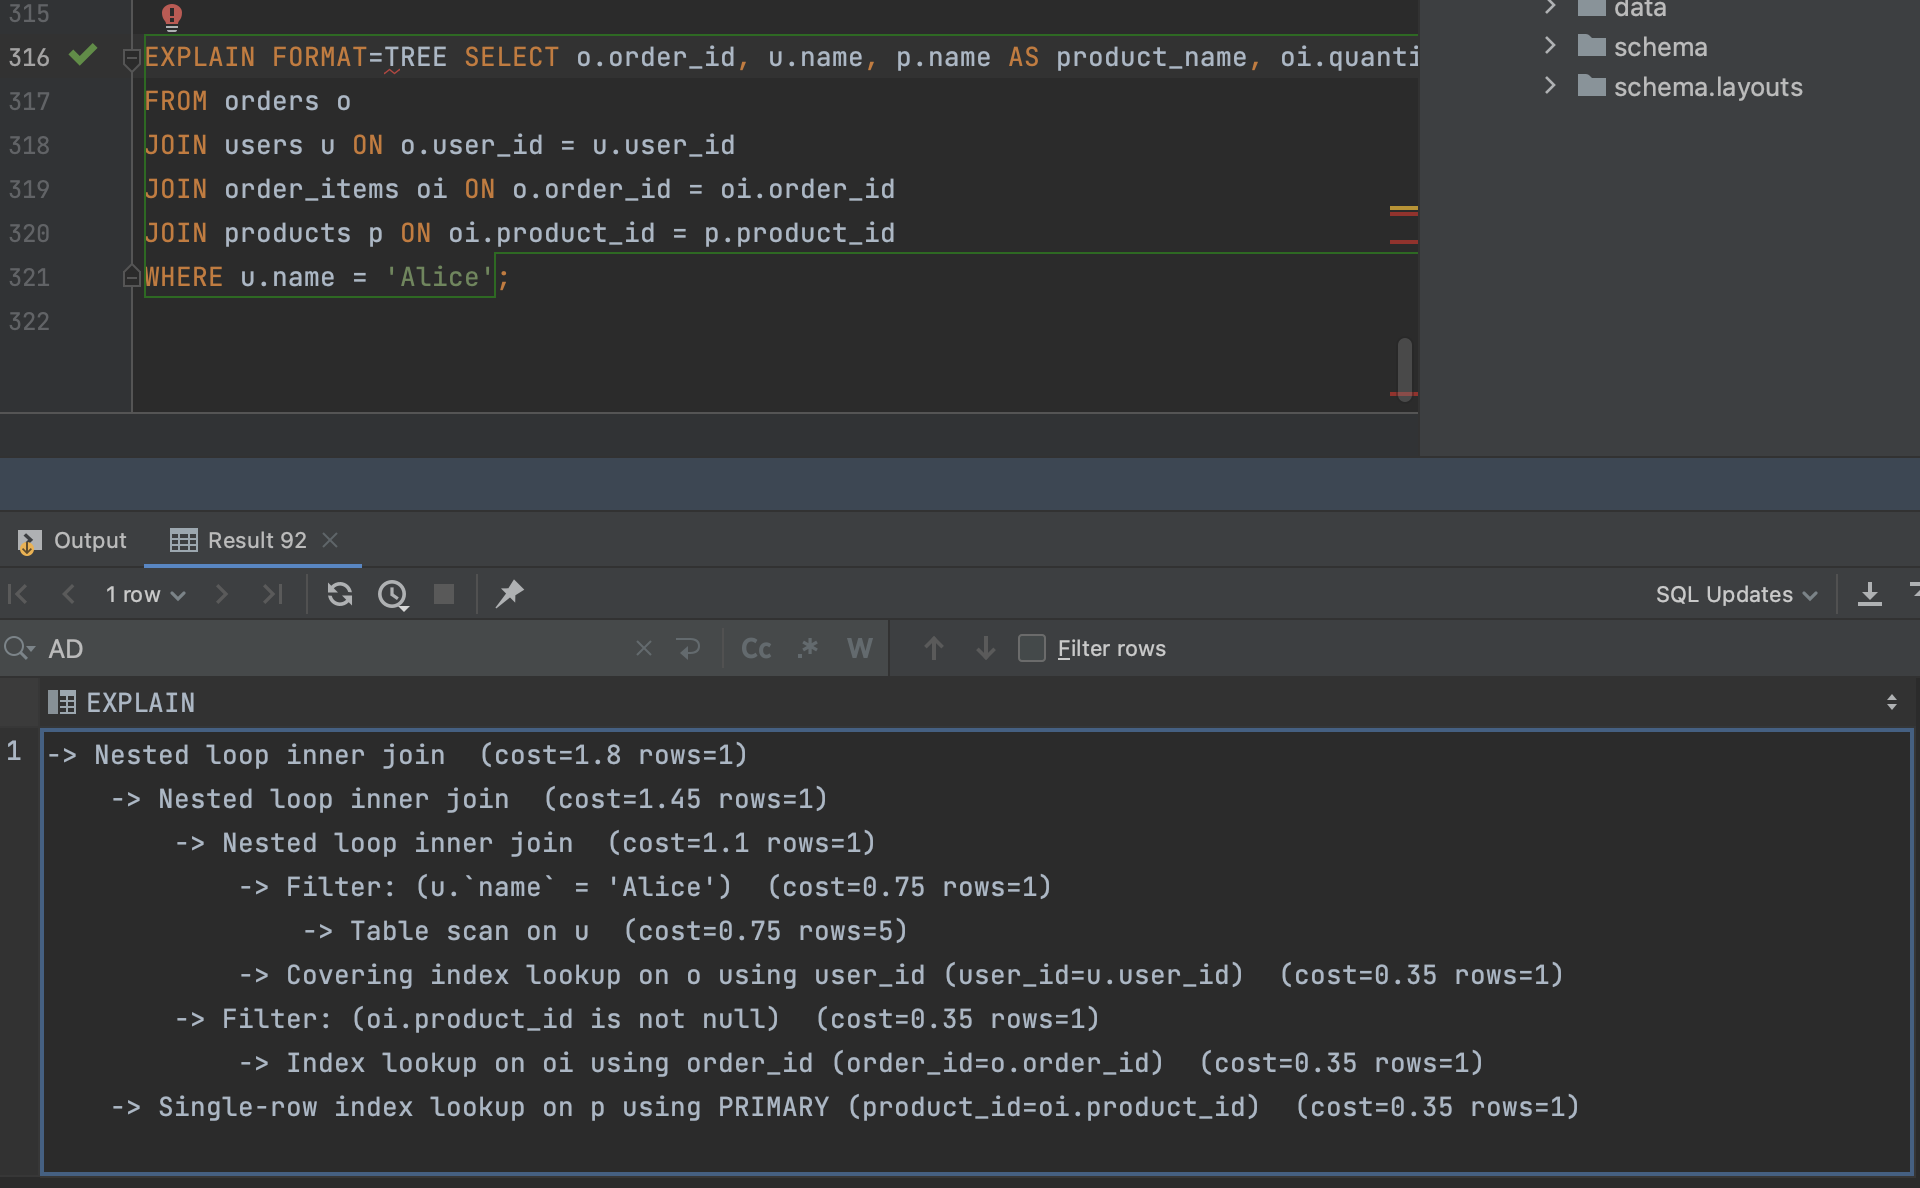Pin the Result 92 tab
1920x1188 pixels.
click(x=510, y=594)
